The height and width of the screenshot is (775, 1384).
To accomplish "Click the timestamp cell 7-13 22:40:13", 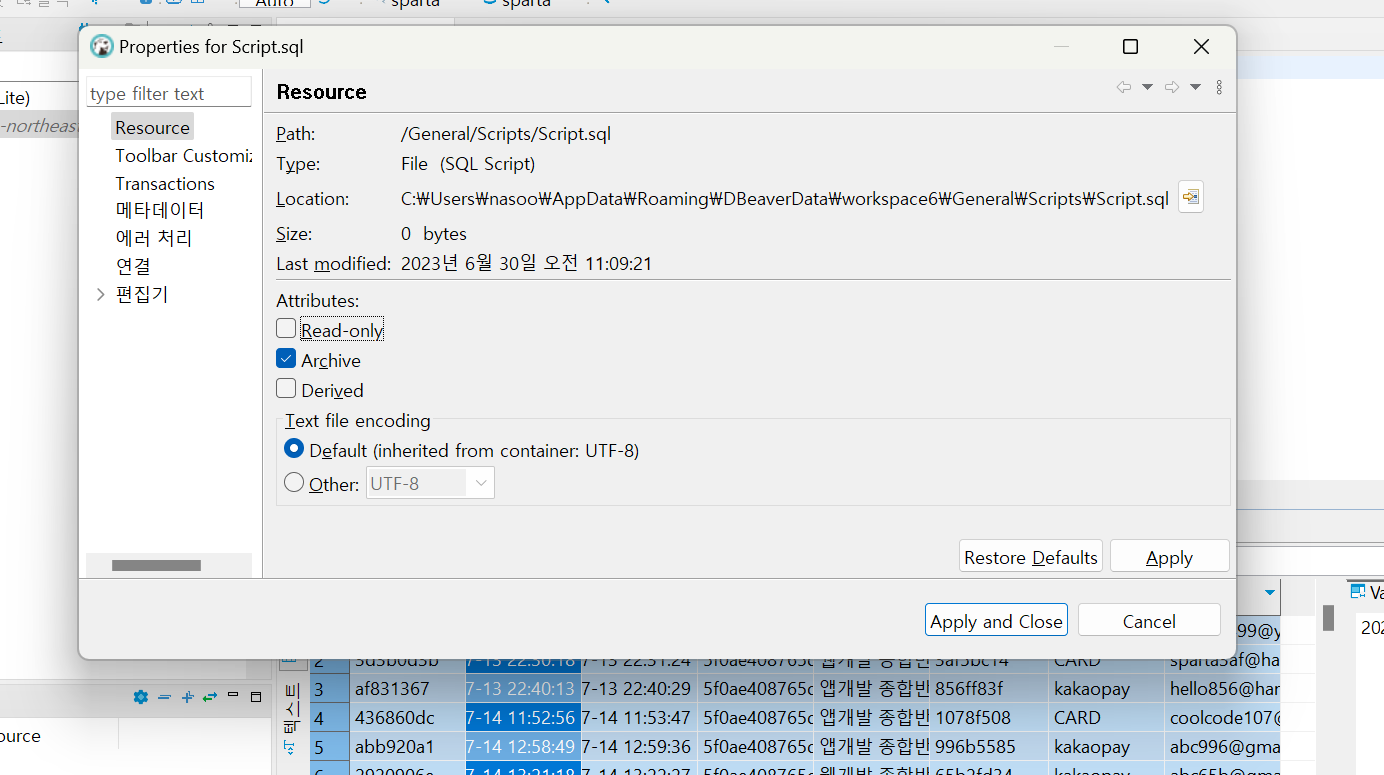I will click(523, 689).
